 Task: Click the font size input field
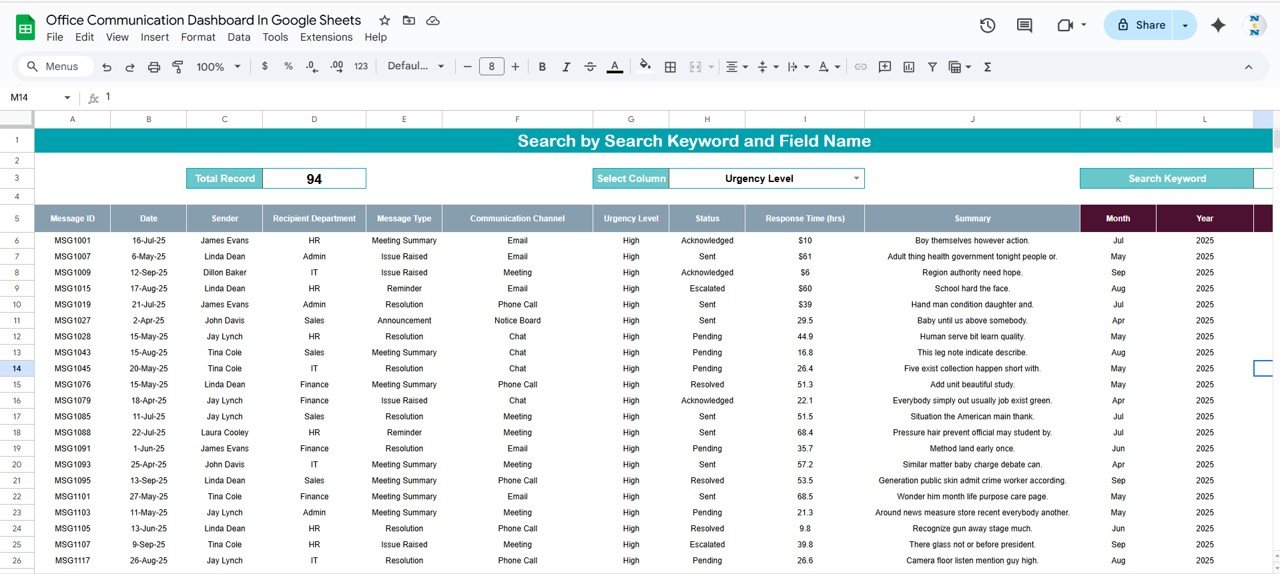click(x=491, y=67)
